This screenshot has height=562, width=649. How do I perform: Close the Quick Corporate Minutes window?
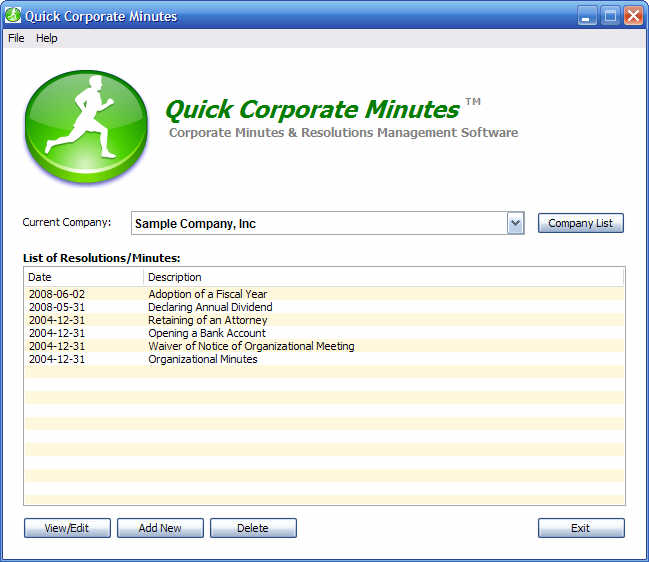tap(633, 16)
